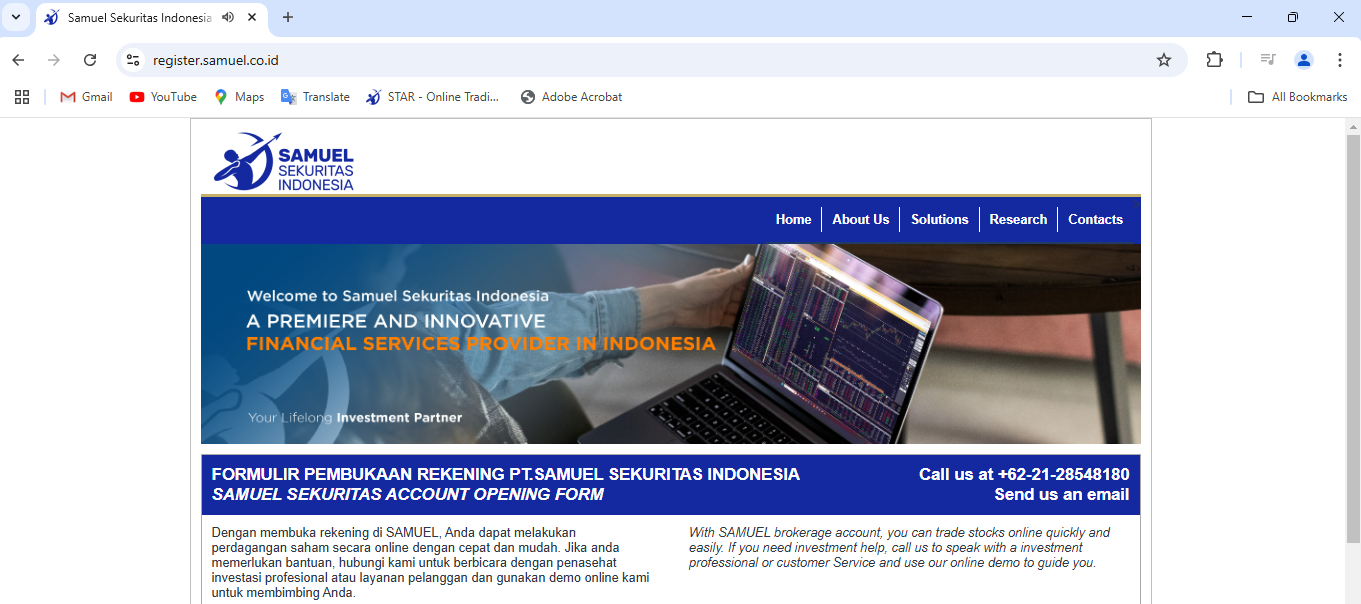Bookmark this page with star icon
This screenshot has height=604, width=1361.
tap(1164, 60)
